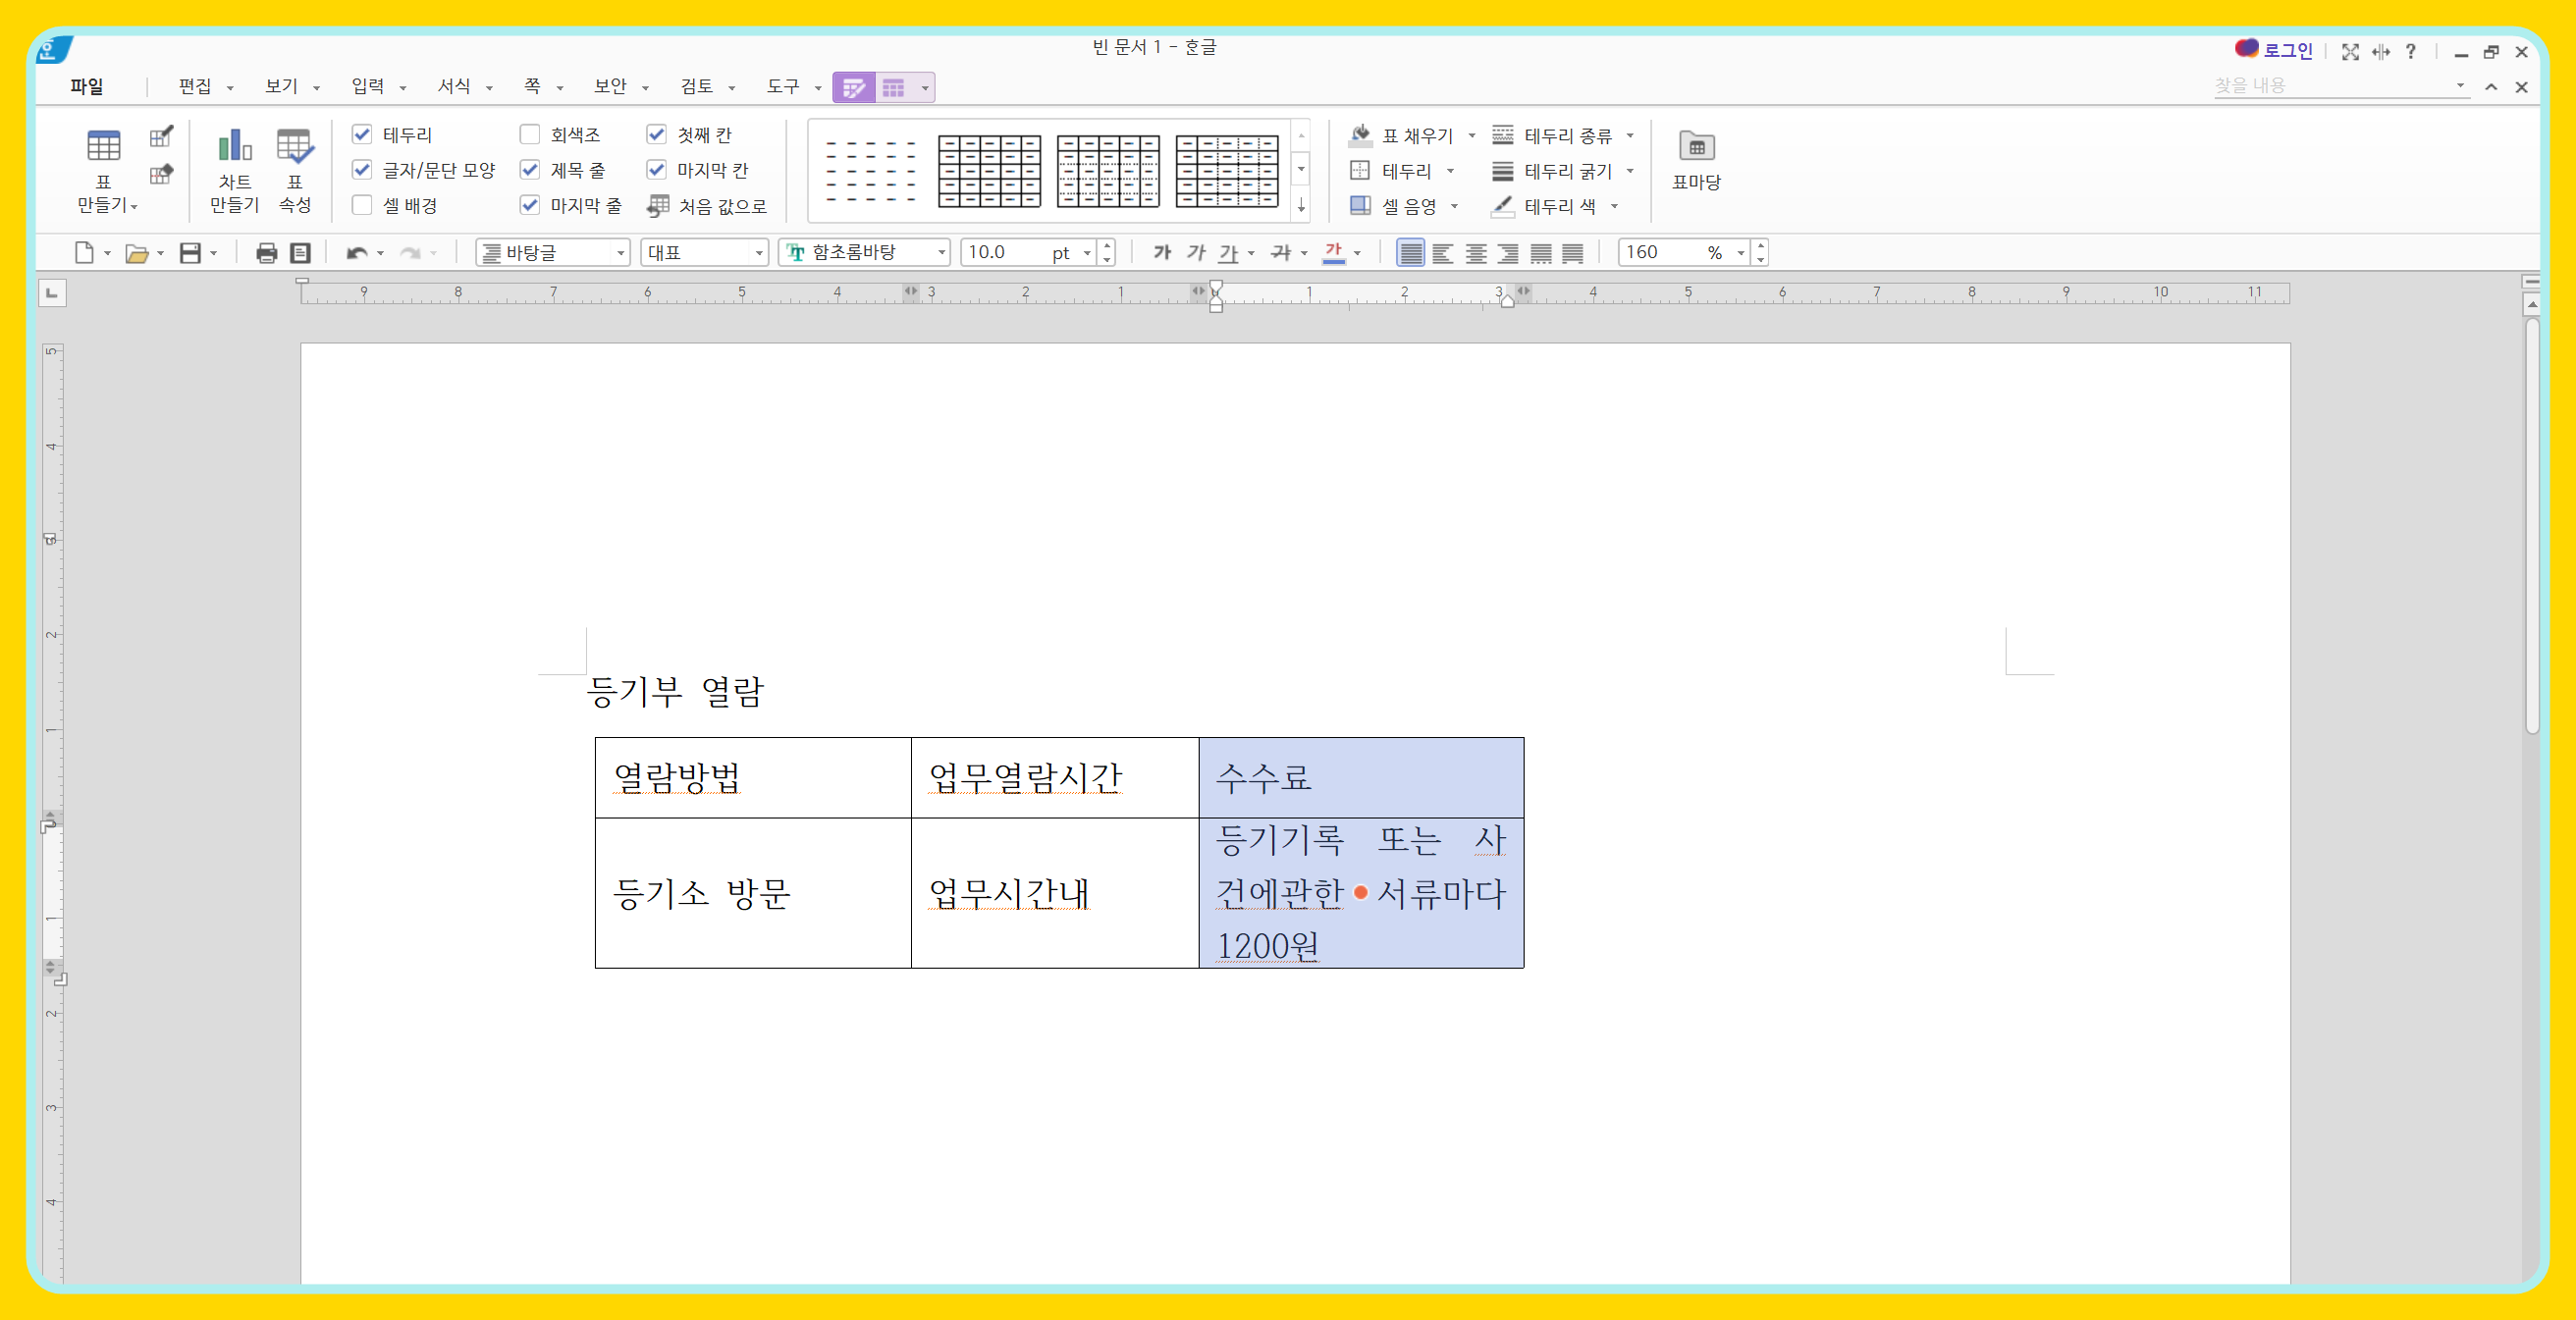Click the print icon in toolbar
The width and height of the screenshot is (2576, 1320).
tap(266, 253)
